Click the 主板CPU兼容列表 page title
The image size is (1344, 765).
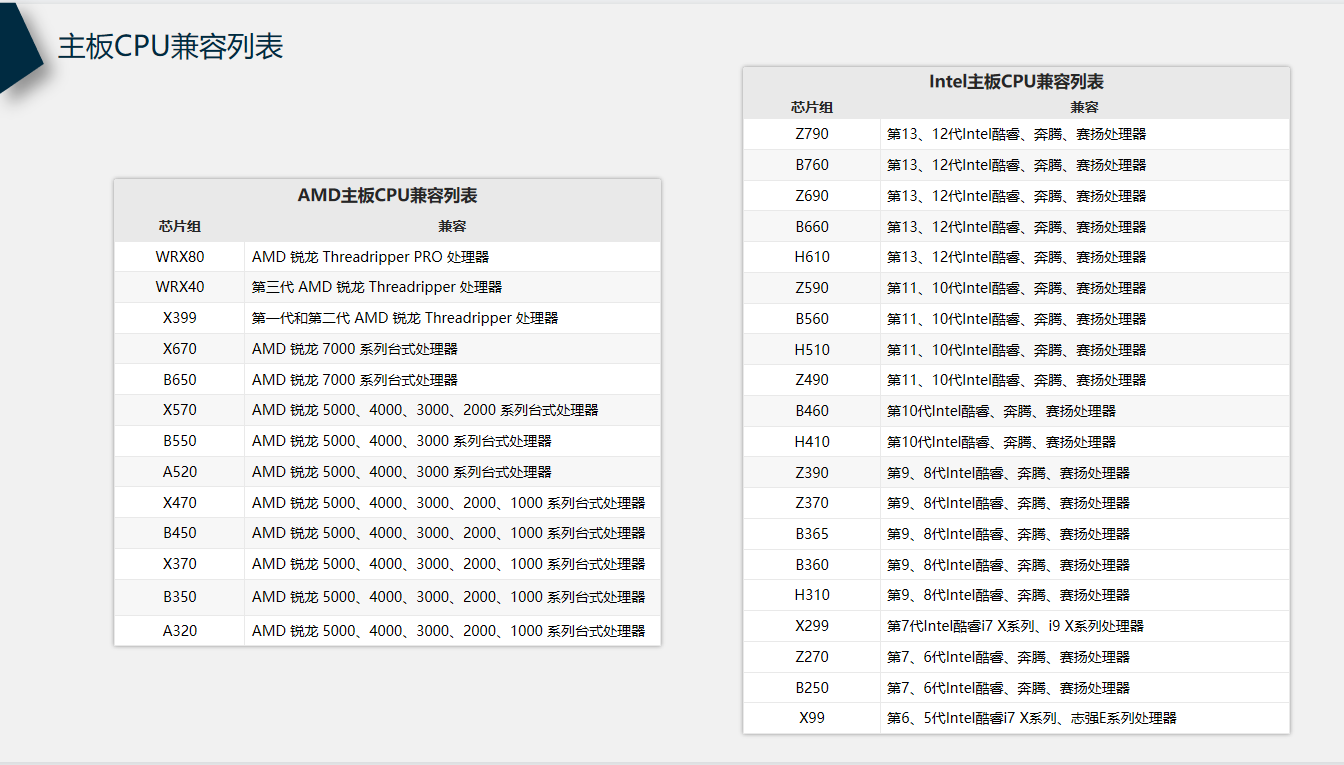pyautogui.click(x=171, y=47)
